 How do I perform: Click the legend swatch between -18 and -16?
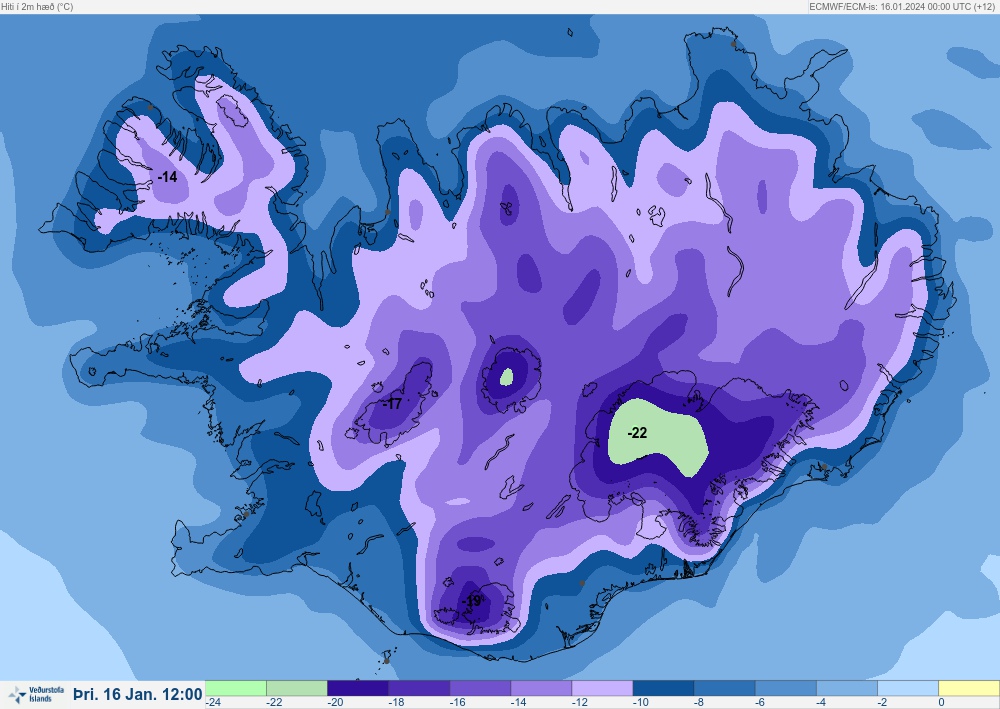point(419,688)
